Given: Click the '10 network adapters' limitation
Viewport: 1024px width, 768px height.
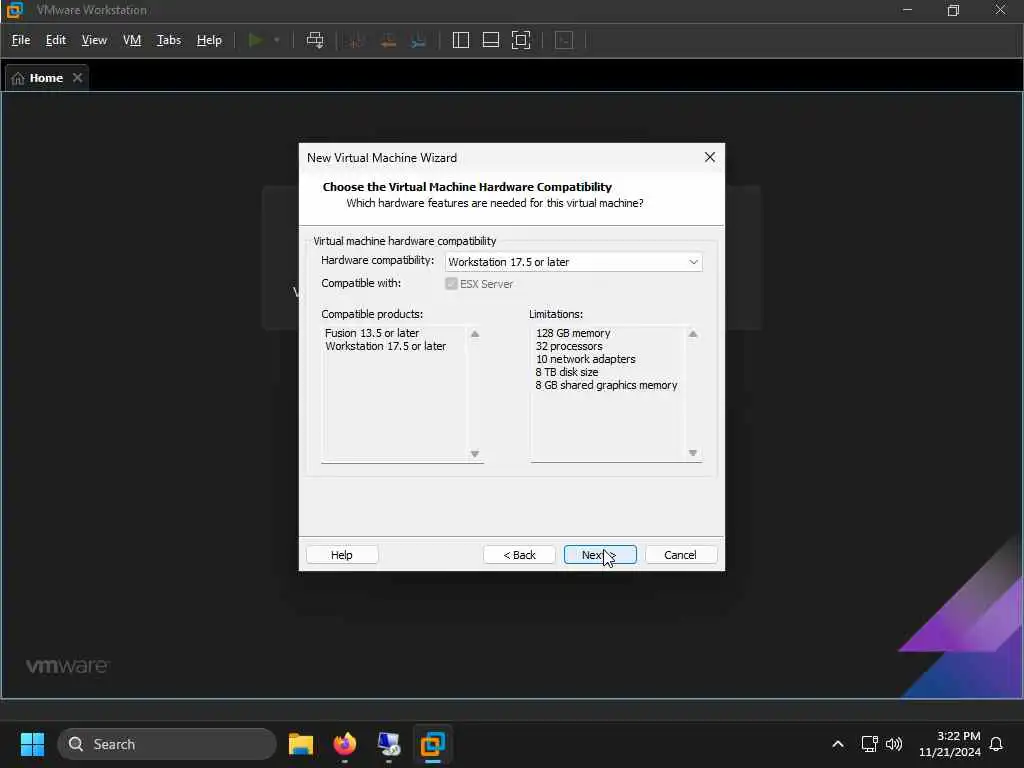Looking at the screenshot, I should coord(585,359).
